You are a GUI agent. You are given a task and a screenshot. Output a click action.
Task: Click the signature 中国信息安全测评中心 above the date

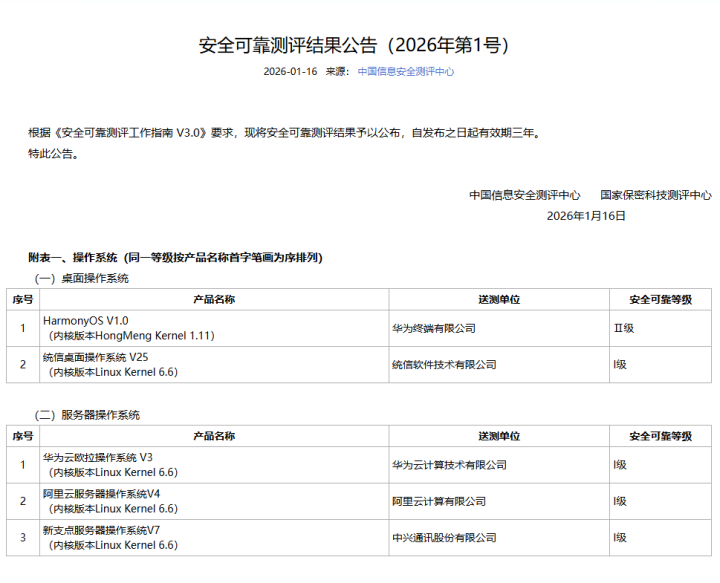click(x=524, y=196)
